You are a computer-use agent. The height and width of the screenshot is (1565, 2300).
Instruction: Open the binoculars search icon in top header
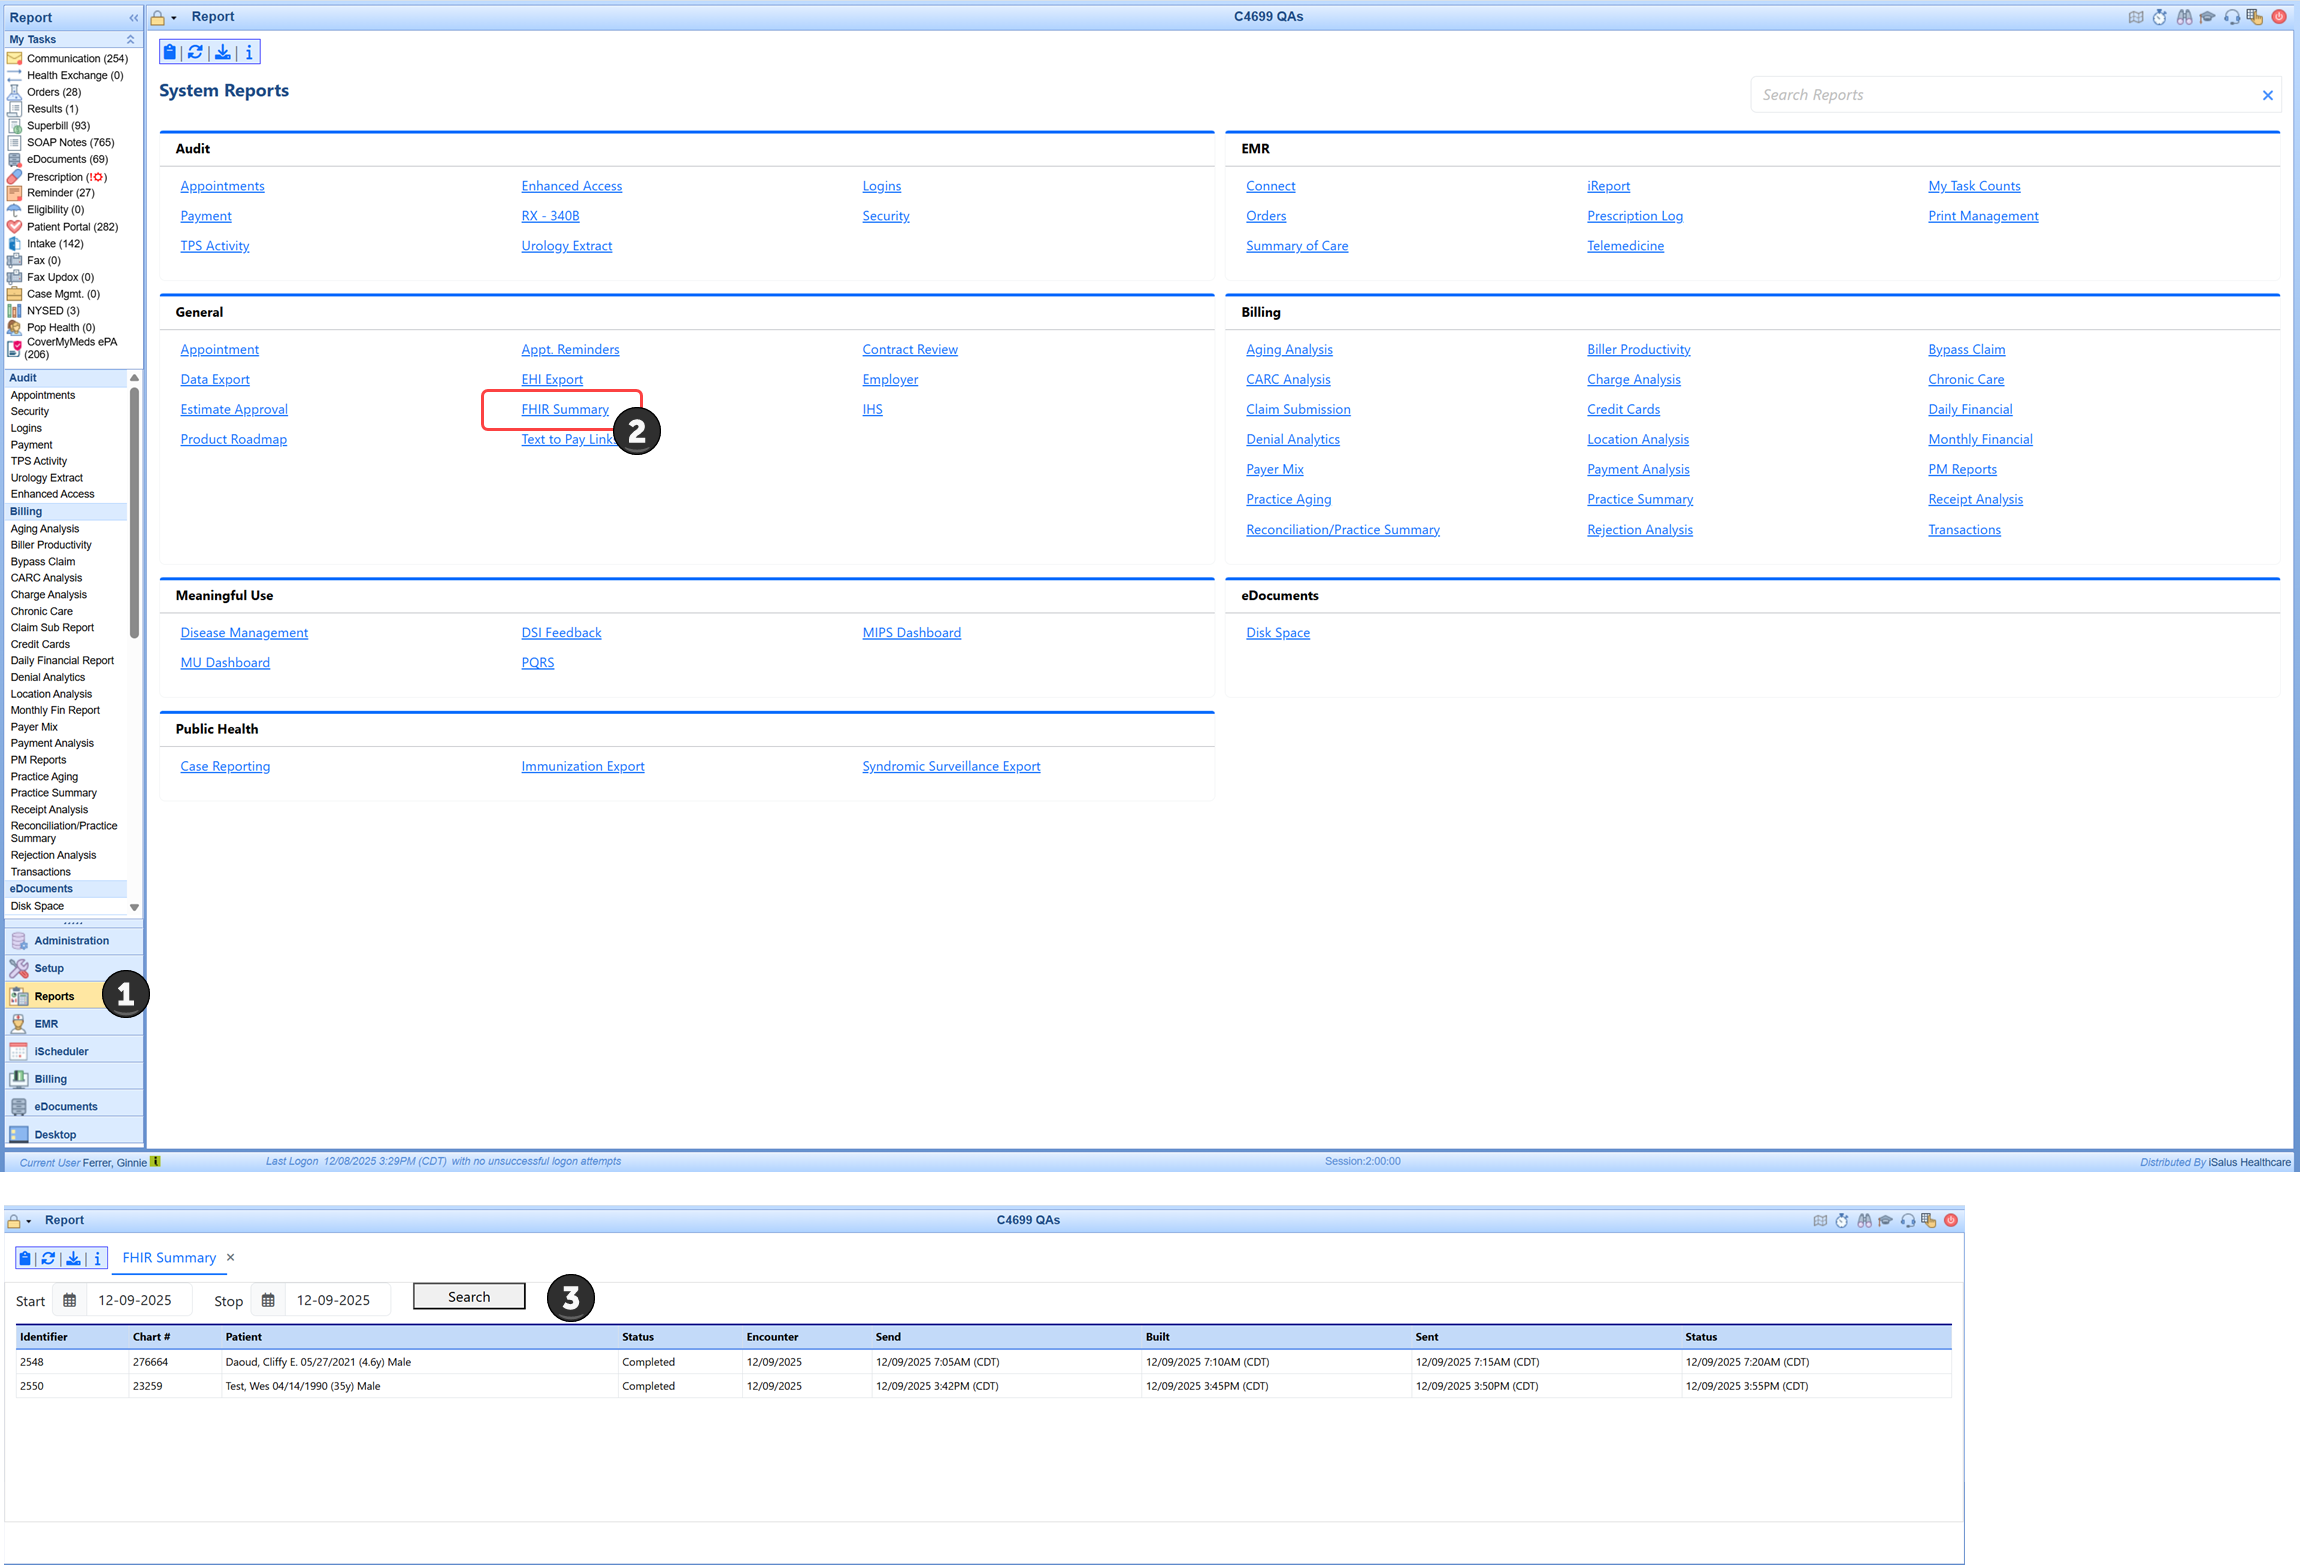2184,17
